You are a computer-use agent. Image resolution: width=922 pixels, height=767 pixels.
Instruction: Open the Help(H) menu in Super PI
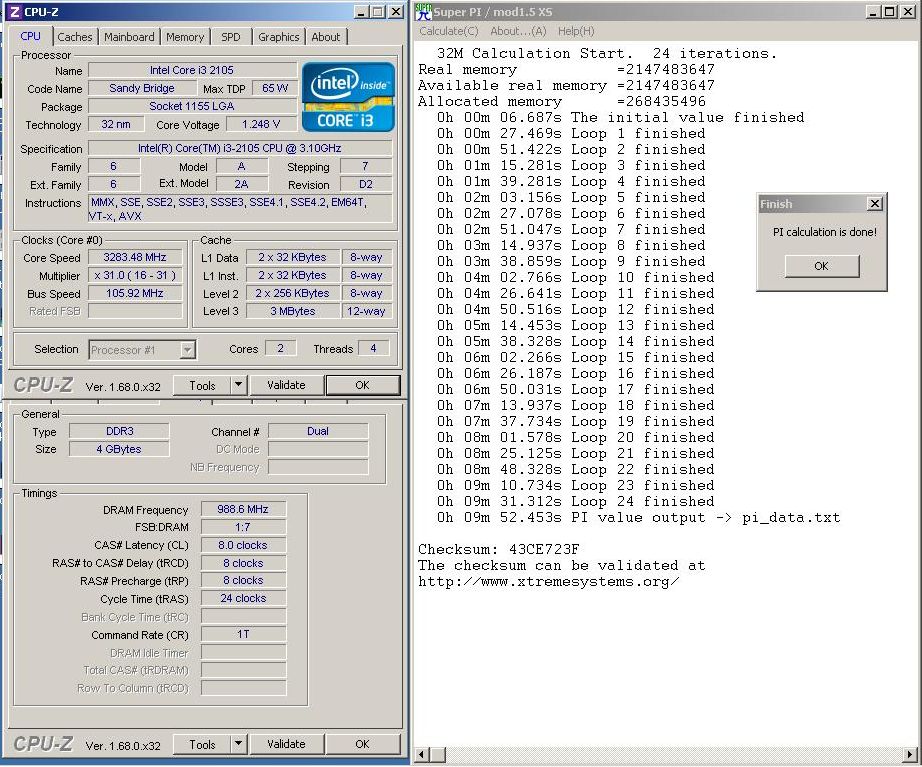576,31
